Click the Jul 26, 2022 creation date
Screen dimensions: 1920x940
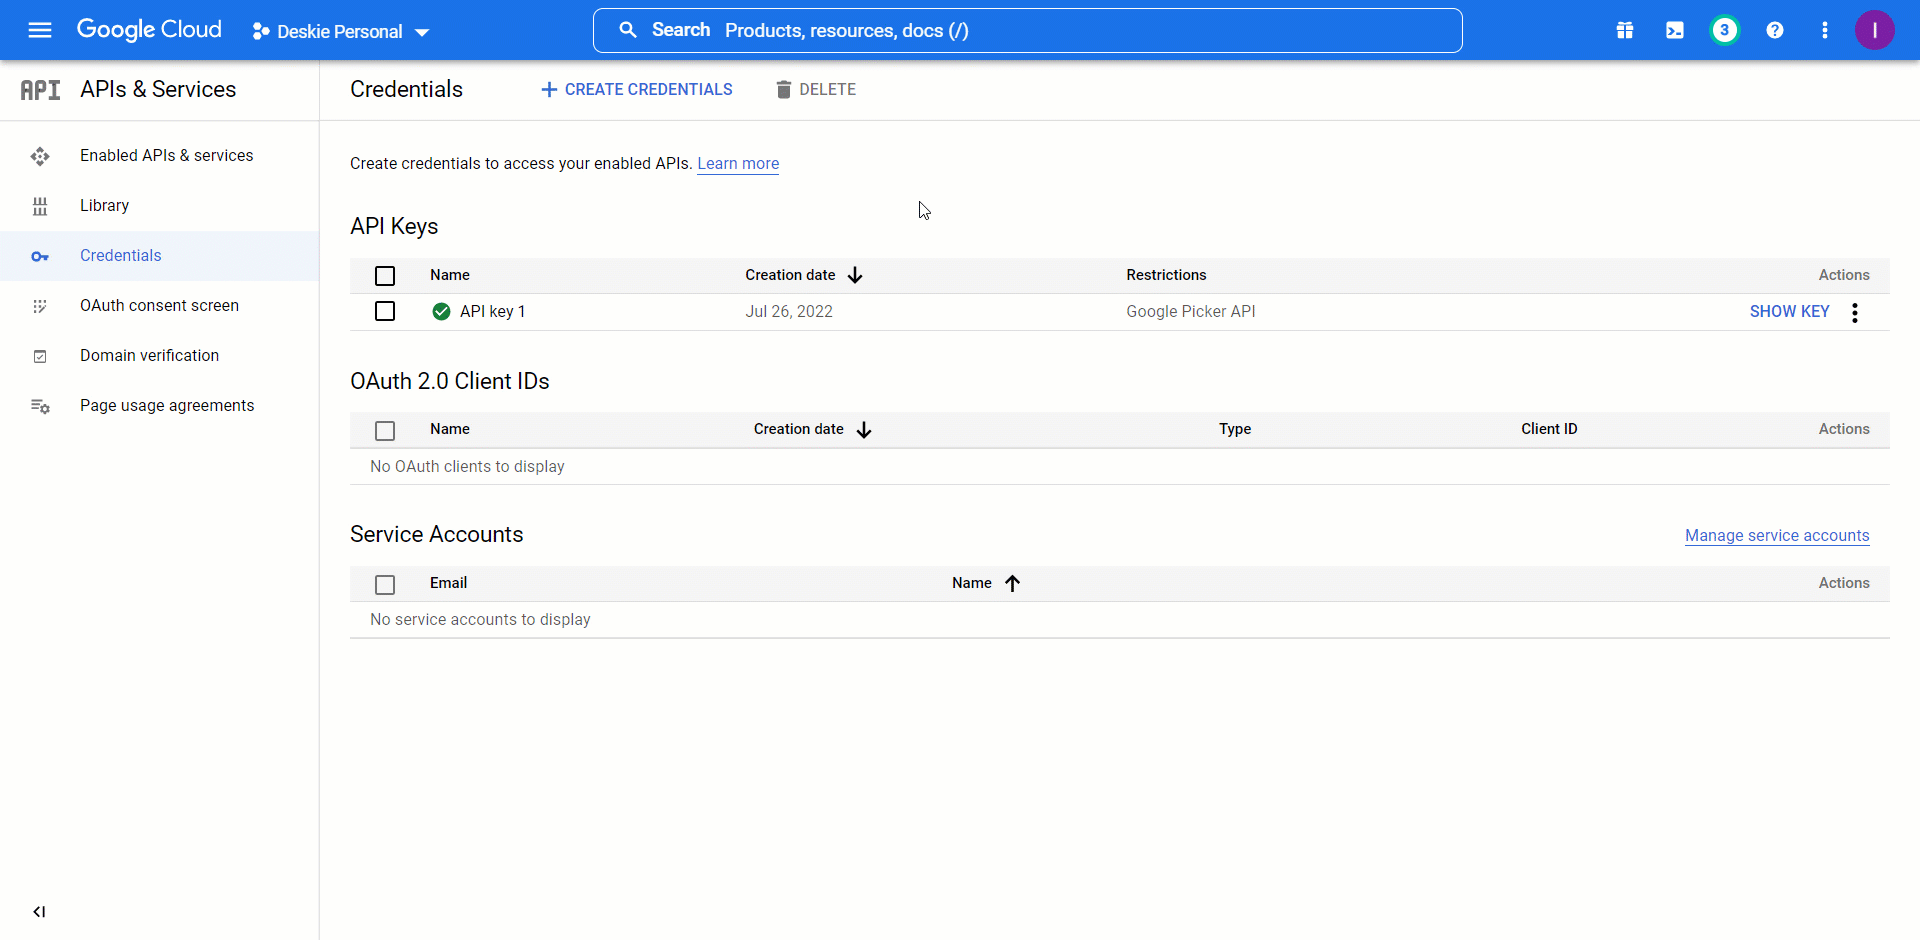tap(789, 311)
